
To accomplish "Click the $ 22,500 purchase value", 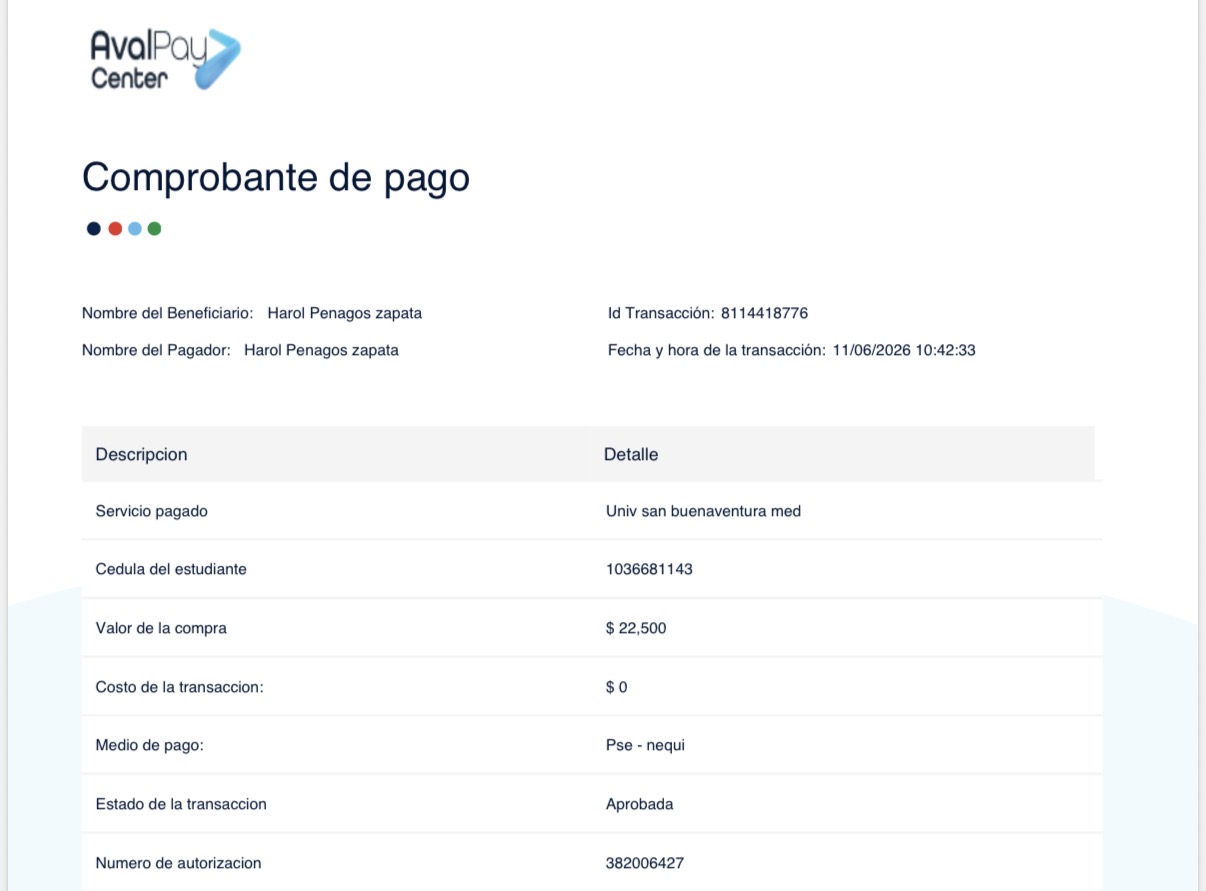I will point(636,628).
